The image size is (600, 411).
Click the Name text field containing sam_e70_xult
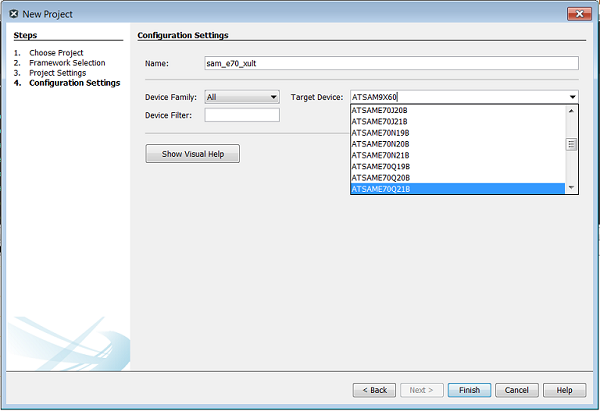[391, 63]
